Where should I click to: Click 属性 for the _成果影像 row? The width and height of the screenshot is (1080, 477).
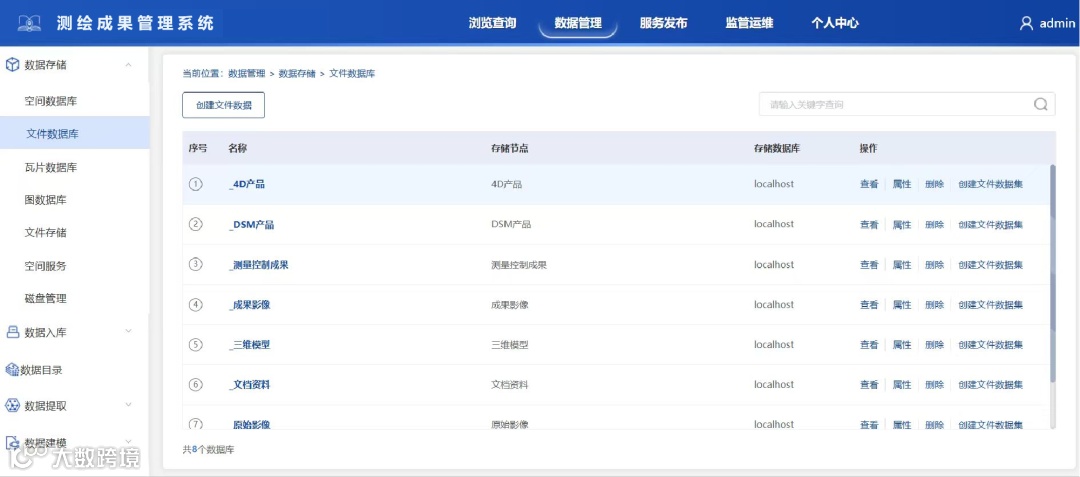[x=902, y=305]
